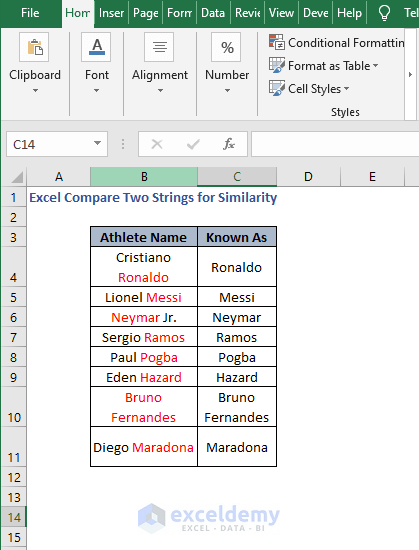
Task: Switch to the Home tab
Action: click(77, 13)
